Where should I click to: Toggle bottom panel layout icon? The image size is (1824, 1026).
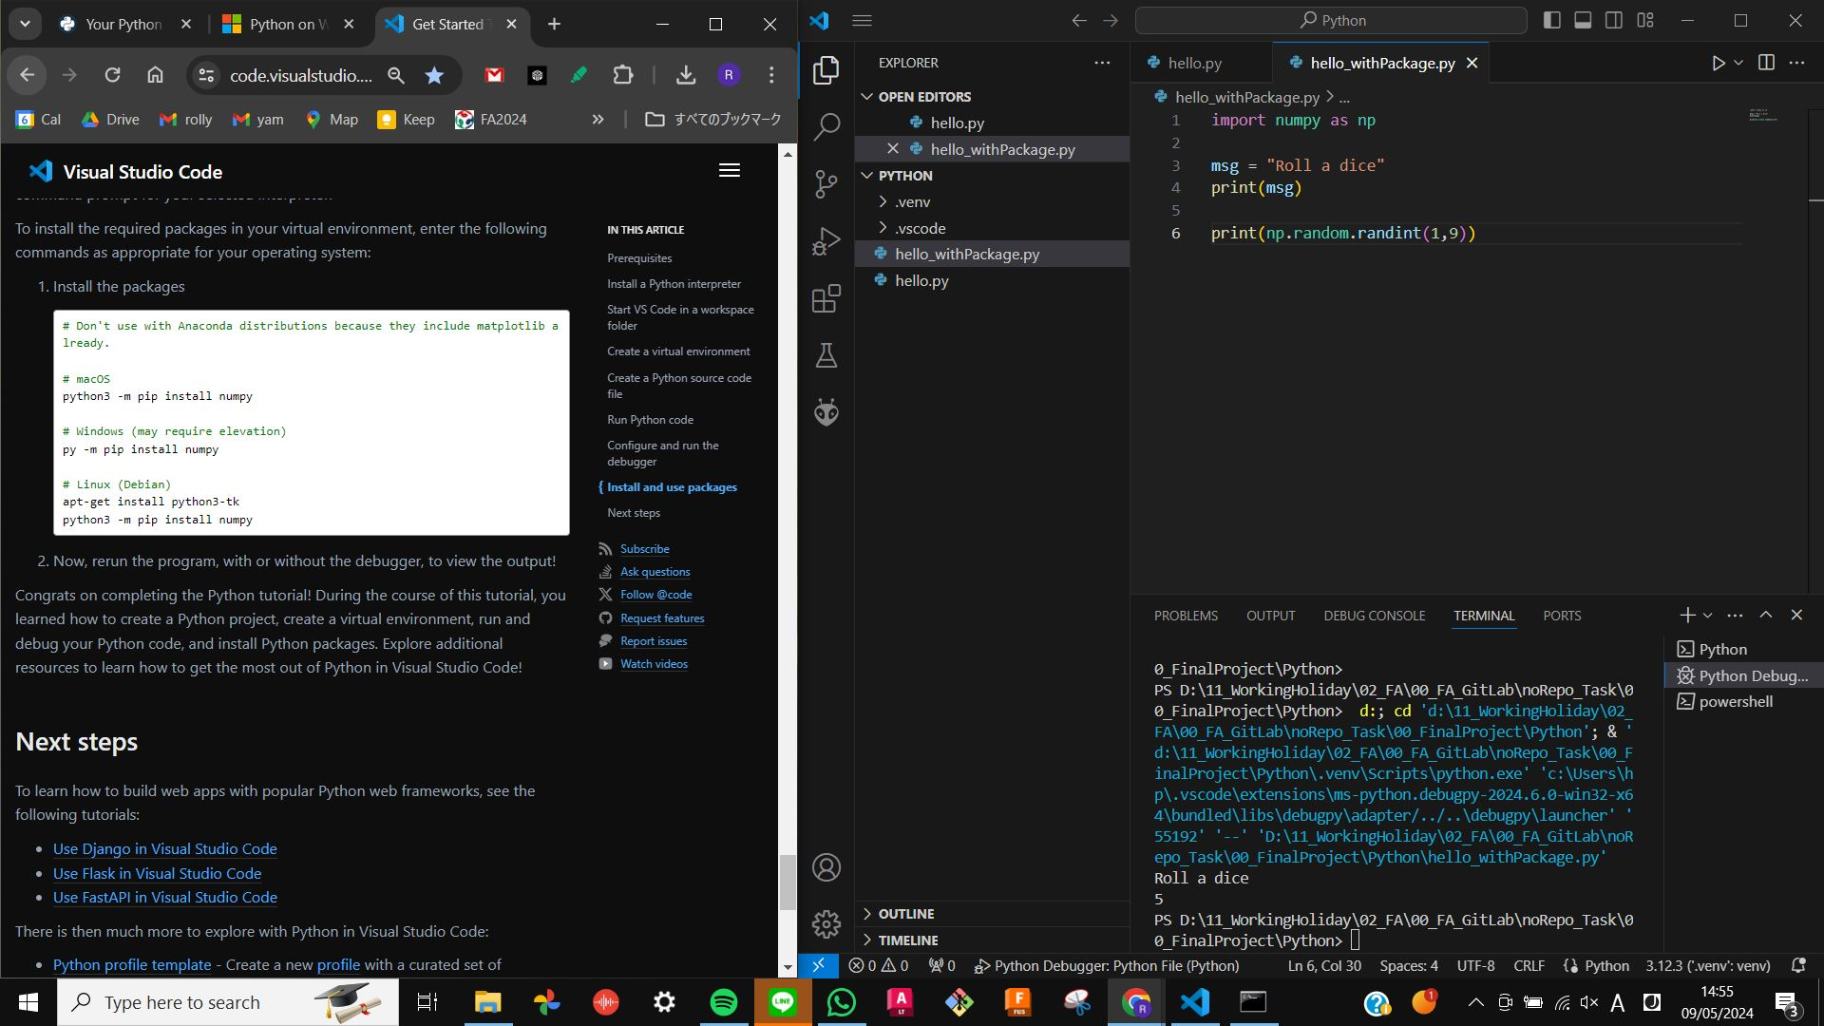coord(1583,20)
